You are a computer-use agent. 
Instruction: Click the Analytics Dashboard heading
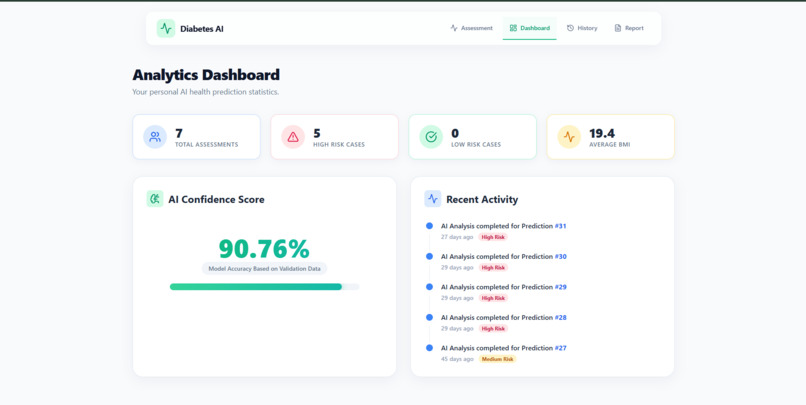[206, 75]
